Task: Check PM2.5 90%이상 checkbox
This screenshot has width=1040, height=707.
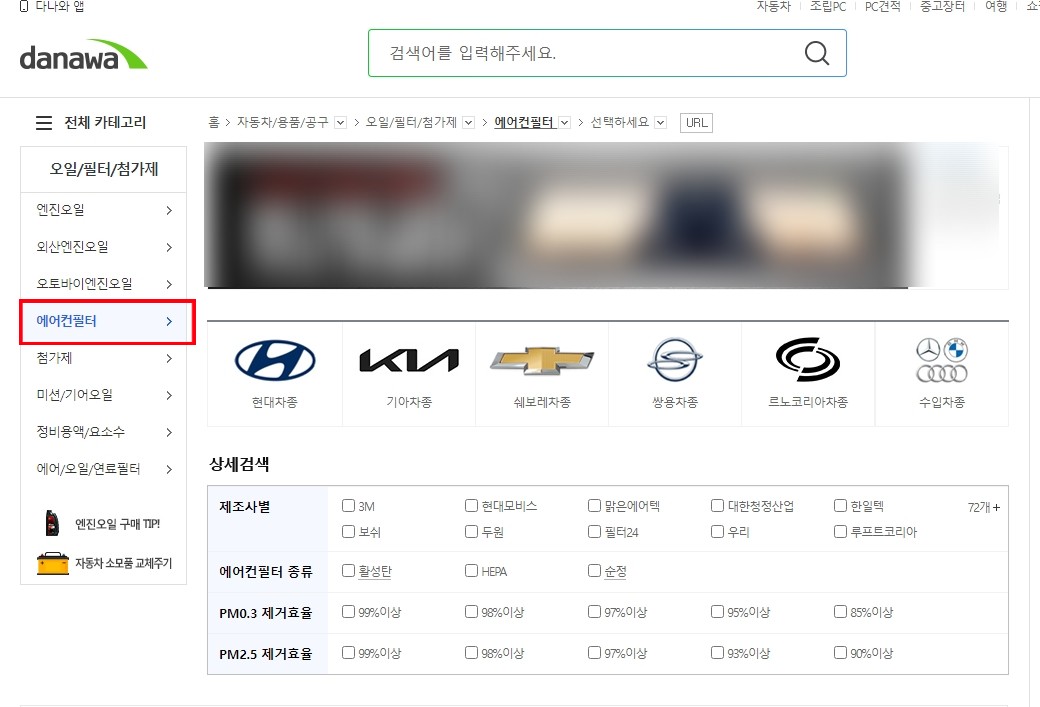Action: 840,653
